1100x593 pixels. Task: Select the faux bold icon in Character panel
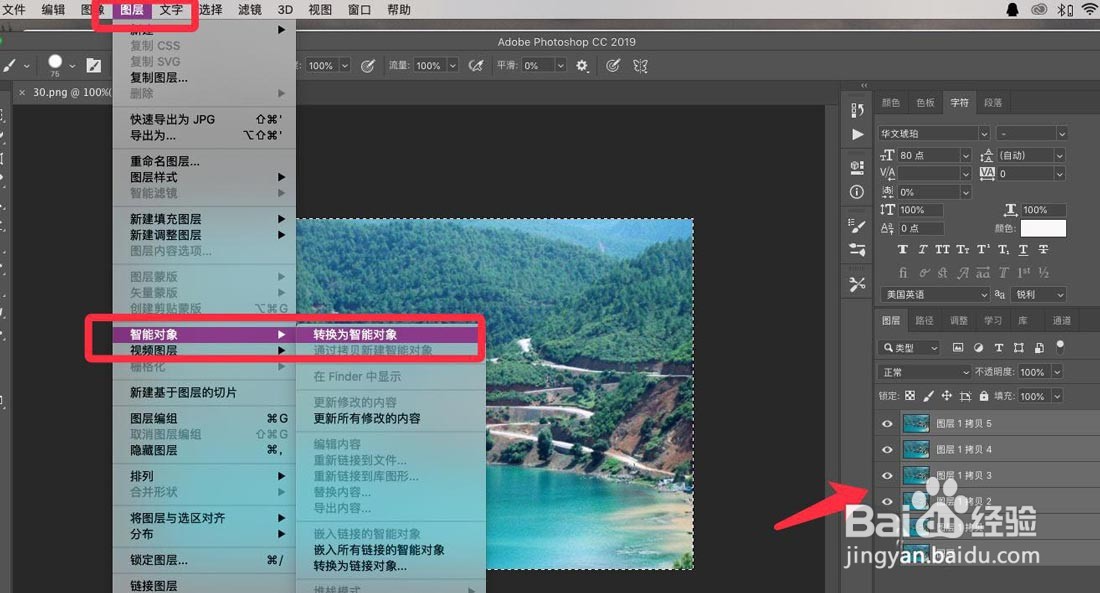click(903, 249)
